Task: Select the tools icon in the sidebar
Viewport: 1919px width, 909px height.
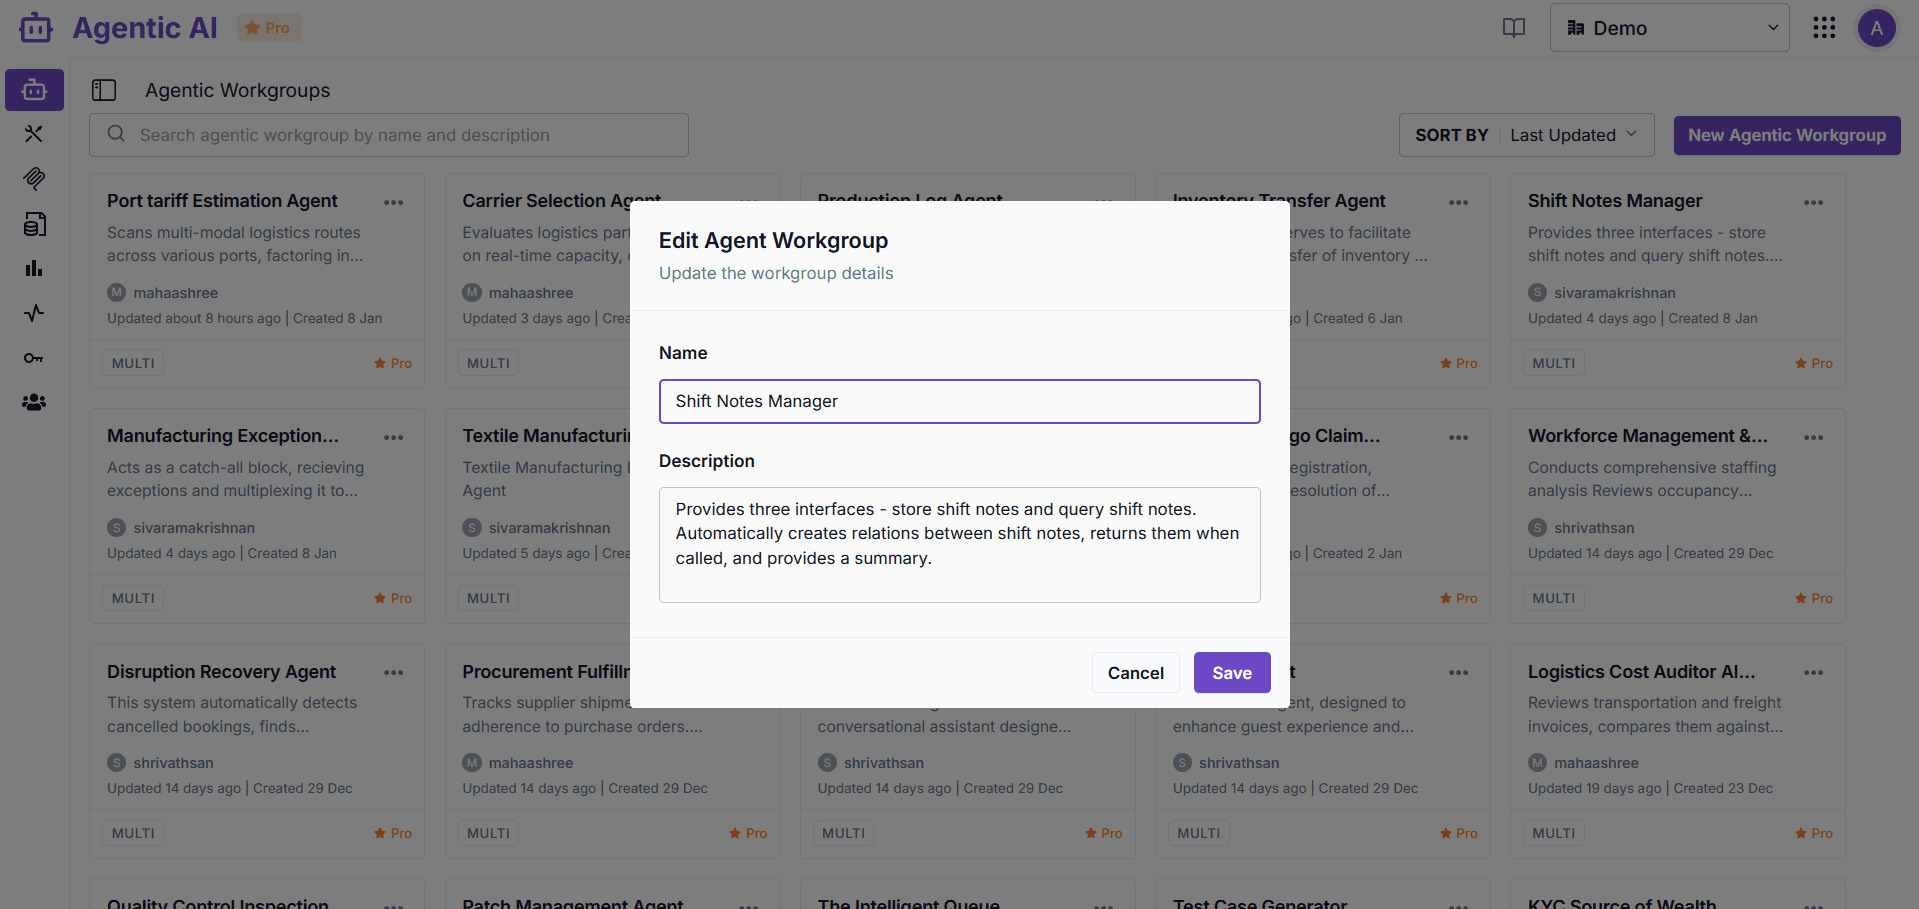Action: point(33,134)
